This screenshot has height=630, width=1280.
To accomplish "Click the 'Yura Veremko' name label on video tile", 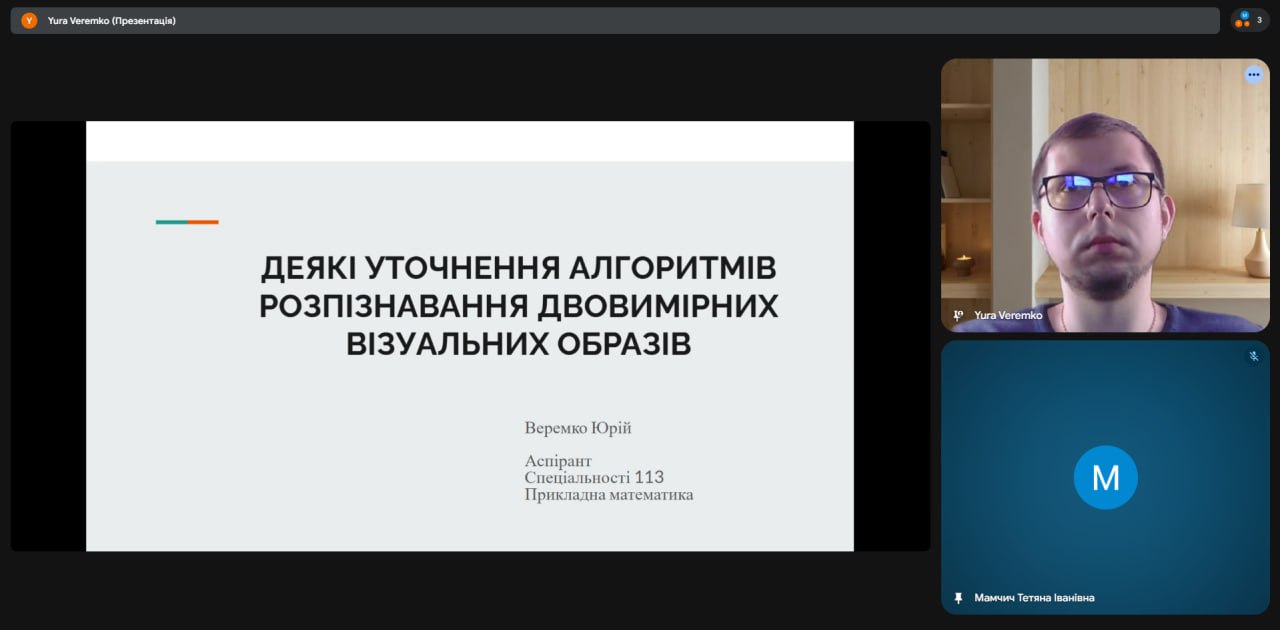I will pos(1008,315).
